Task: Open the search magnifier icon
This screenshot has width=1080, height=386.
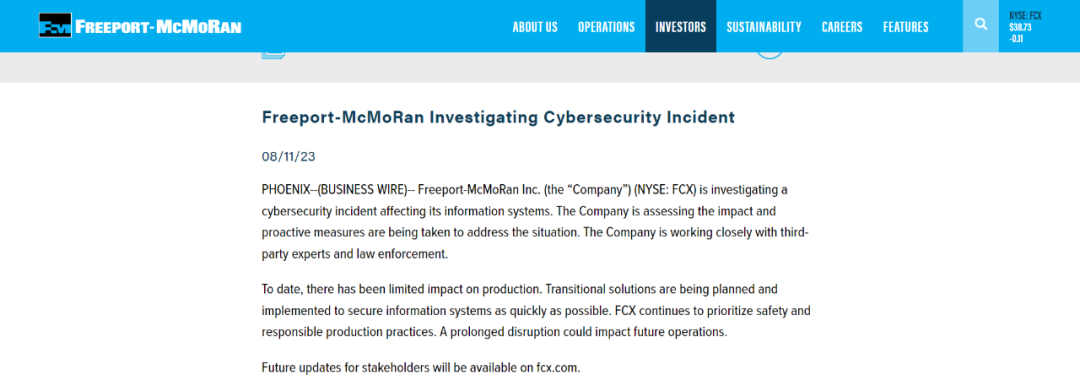Action: coord(981,25)
